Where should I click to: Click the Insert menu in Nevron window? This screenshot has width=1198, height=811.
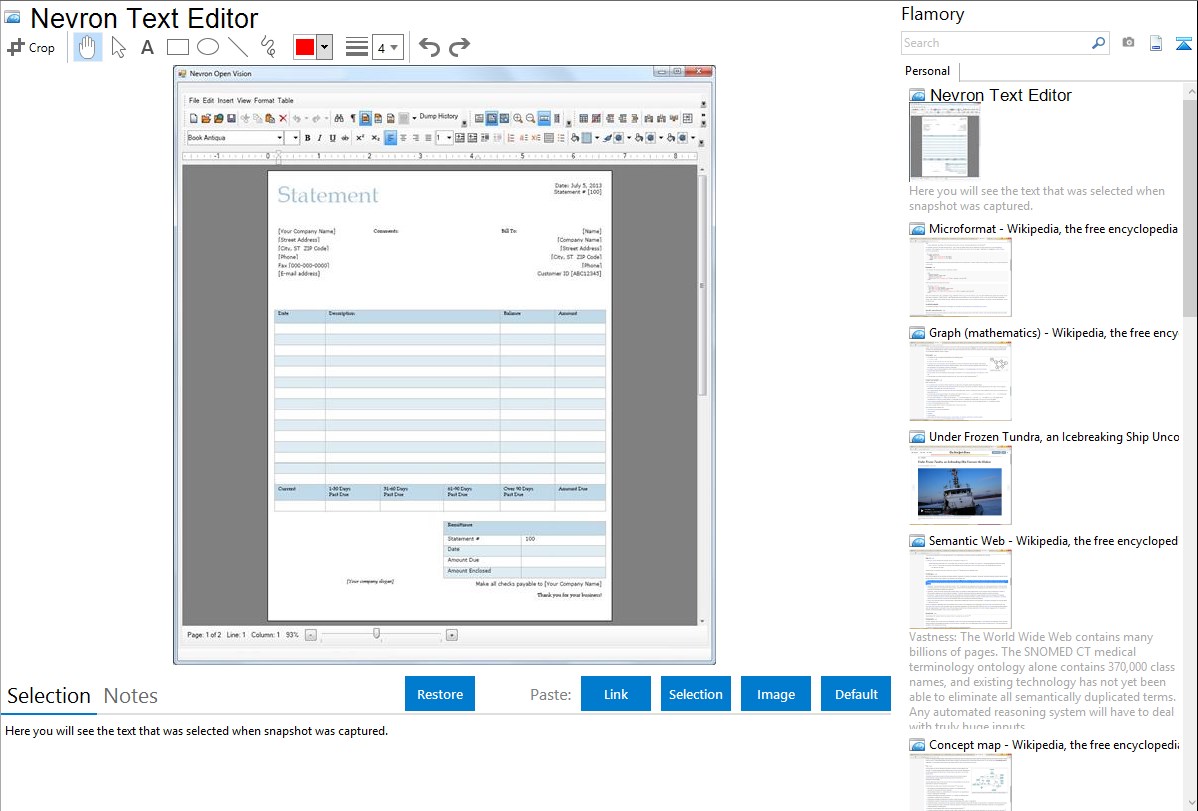click(225, 100)
